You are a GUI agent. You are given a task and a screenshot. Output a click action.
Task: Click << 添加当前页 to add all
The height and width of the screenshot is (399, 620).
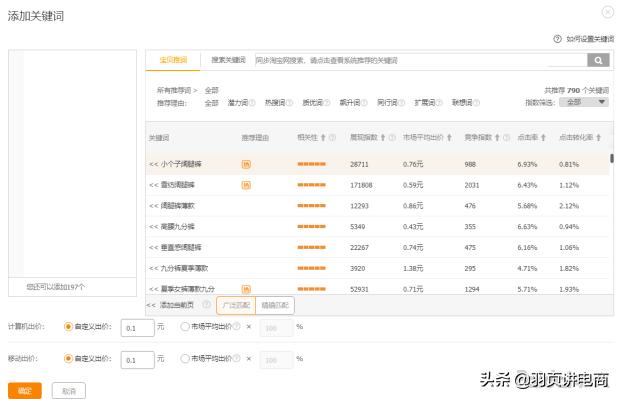pyautogui.click(x=170, y=305)
